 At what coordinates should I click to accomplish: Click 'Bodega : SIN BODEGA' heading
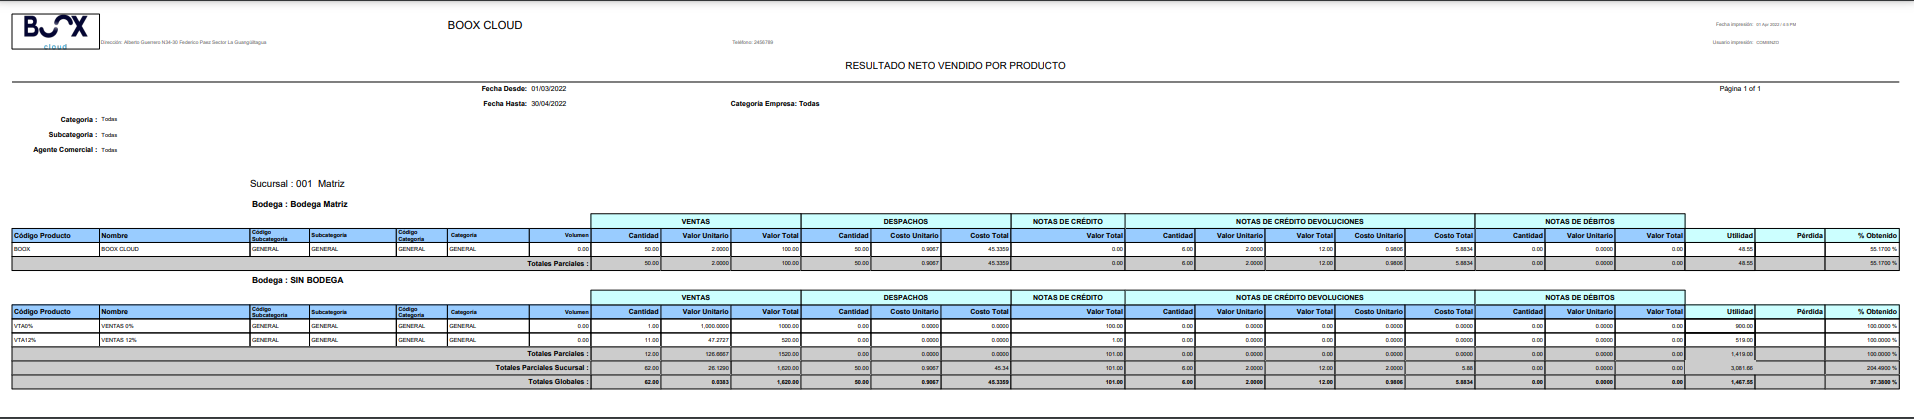click(297, 280)
